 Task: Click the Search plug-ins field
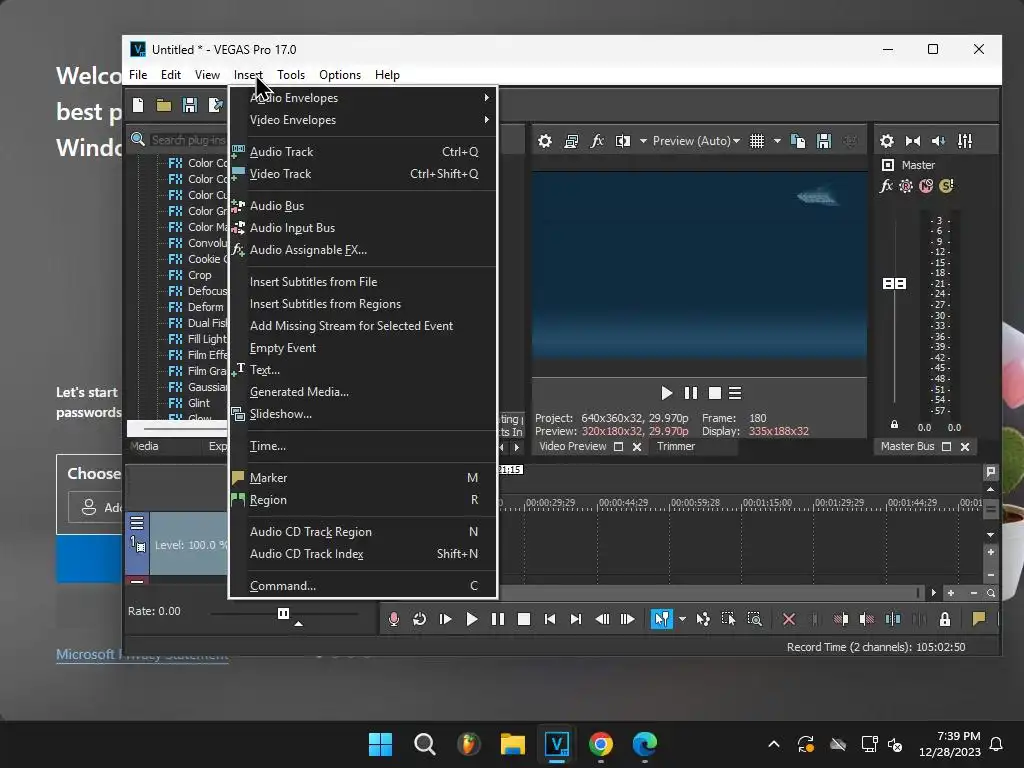tap(187, 140)
